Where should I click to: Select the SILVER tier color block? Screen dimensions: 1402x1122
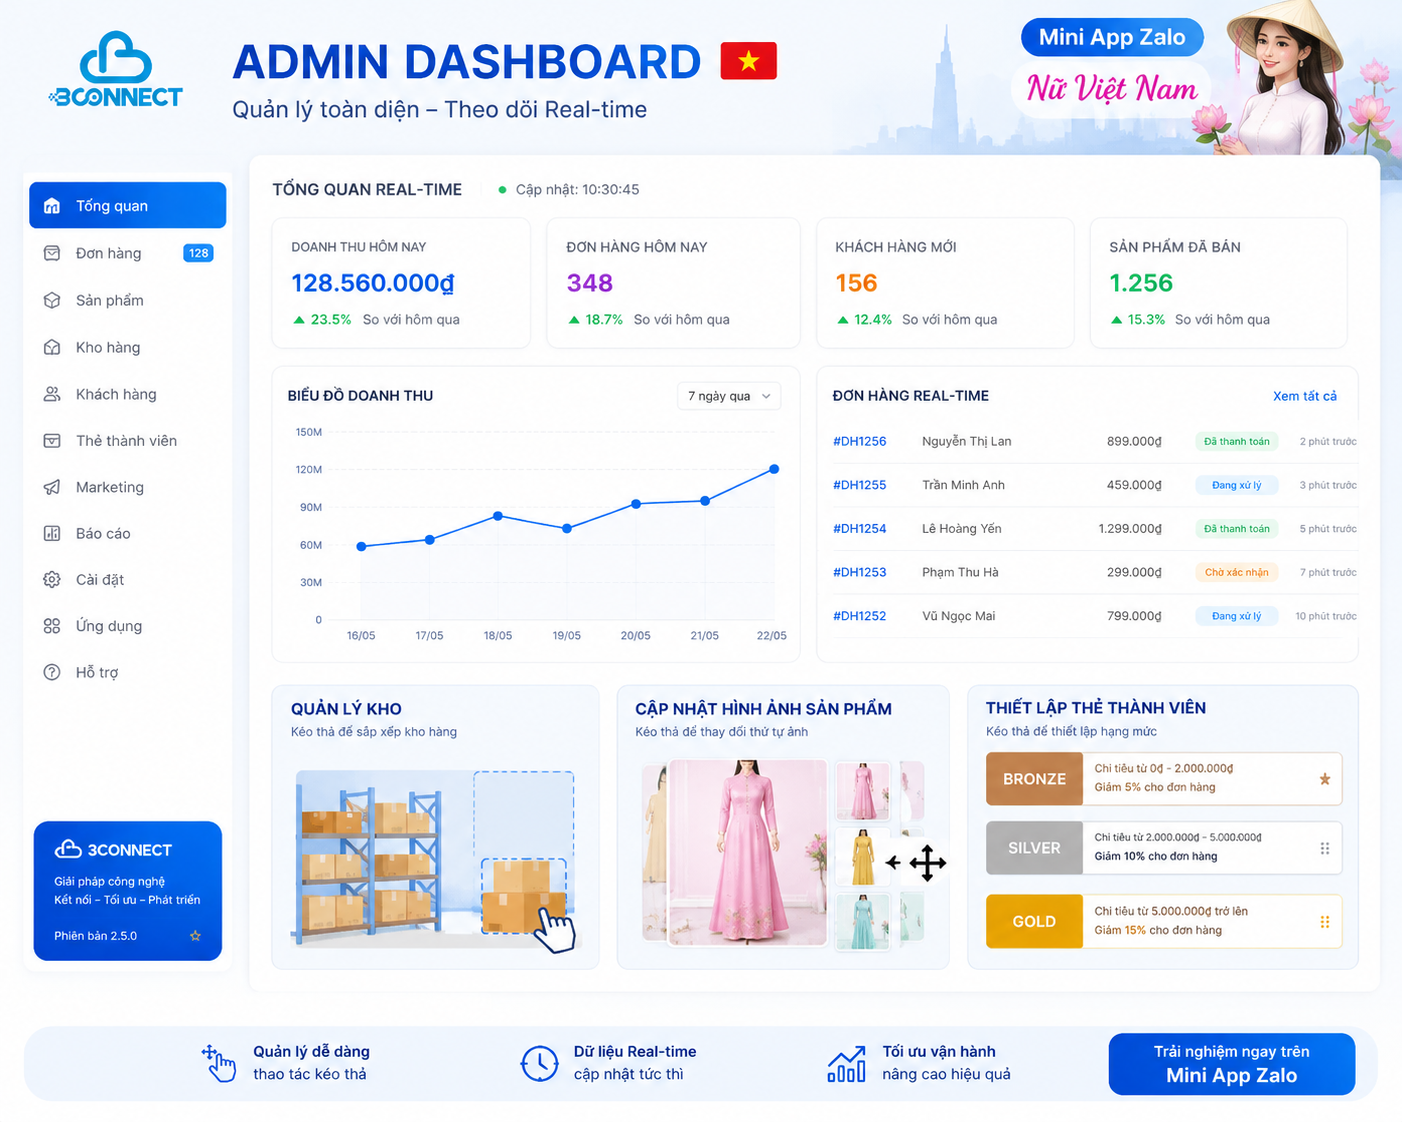(1034, 848)
